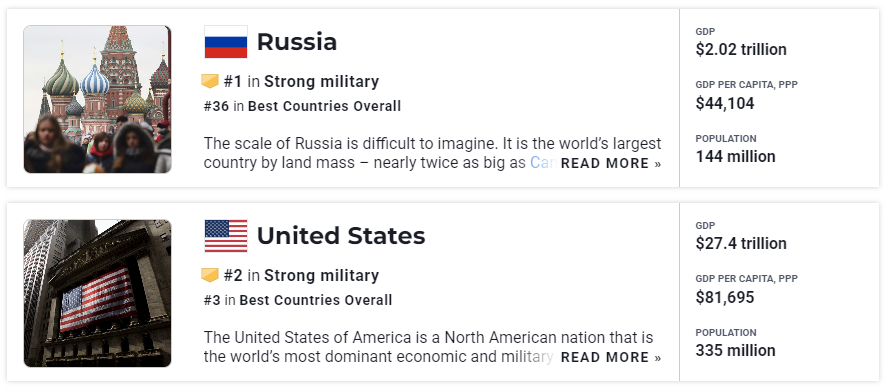889x392 pixels.
Task: Click Russia's '#1 in Strong military' ranking
Action: (x=301, y=82)
